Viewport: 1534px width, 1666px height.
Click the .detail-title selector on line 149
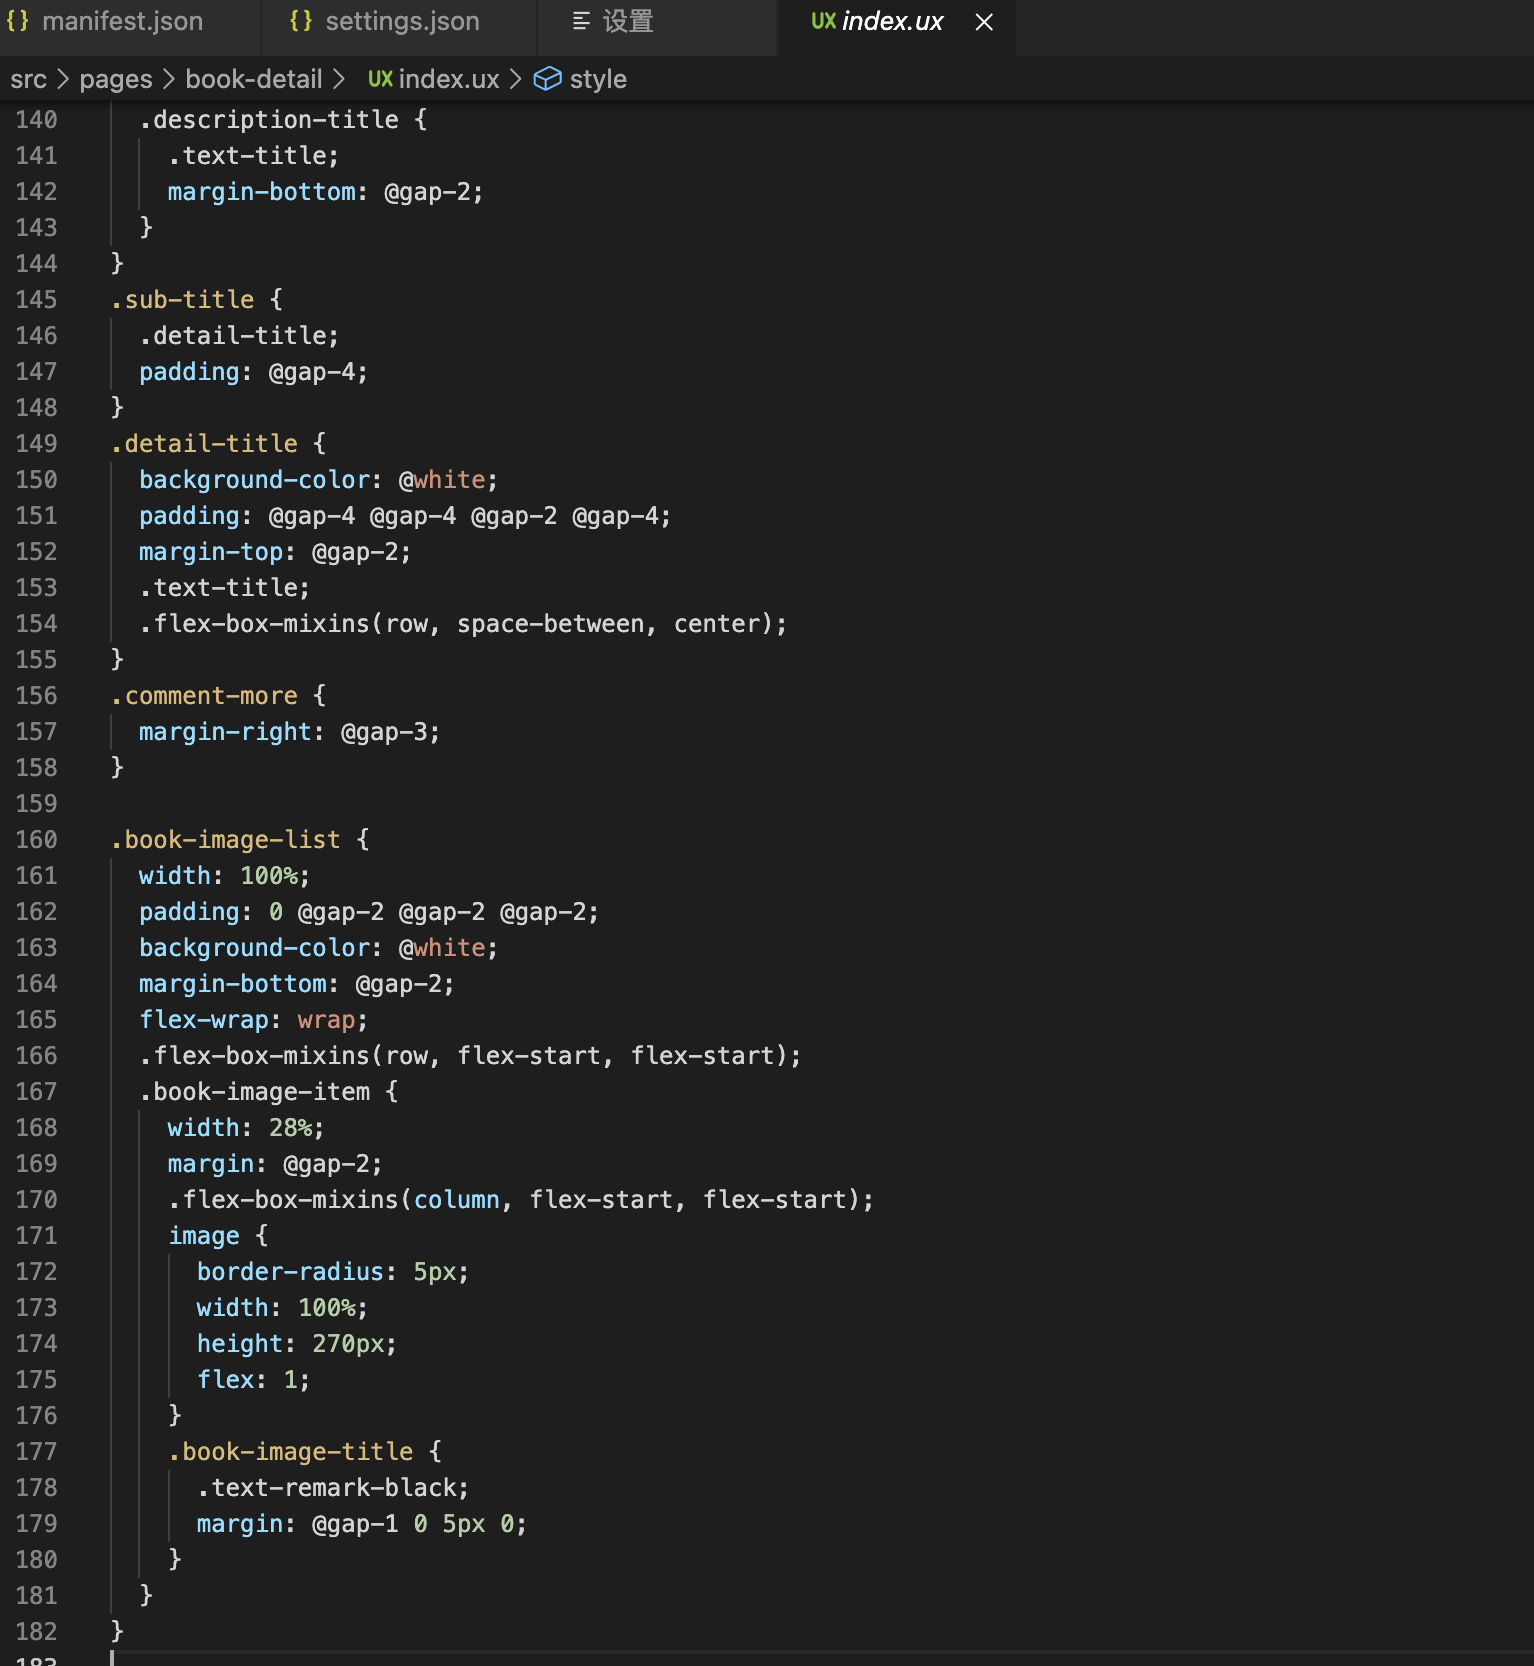[204, 444]
